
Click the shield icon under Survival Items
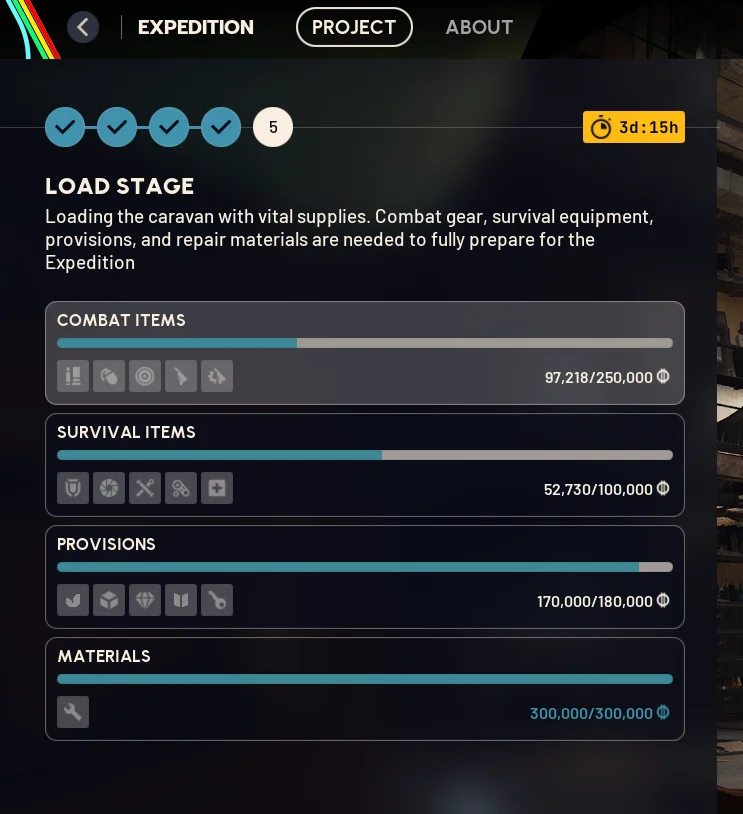73,488
